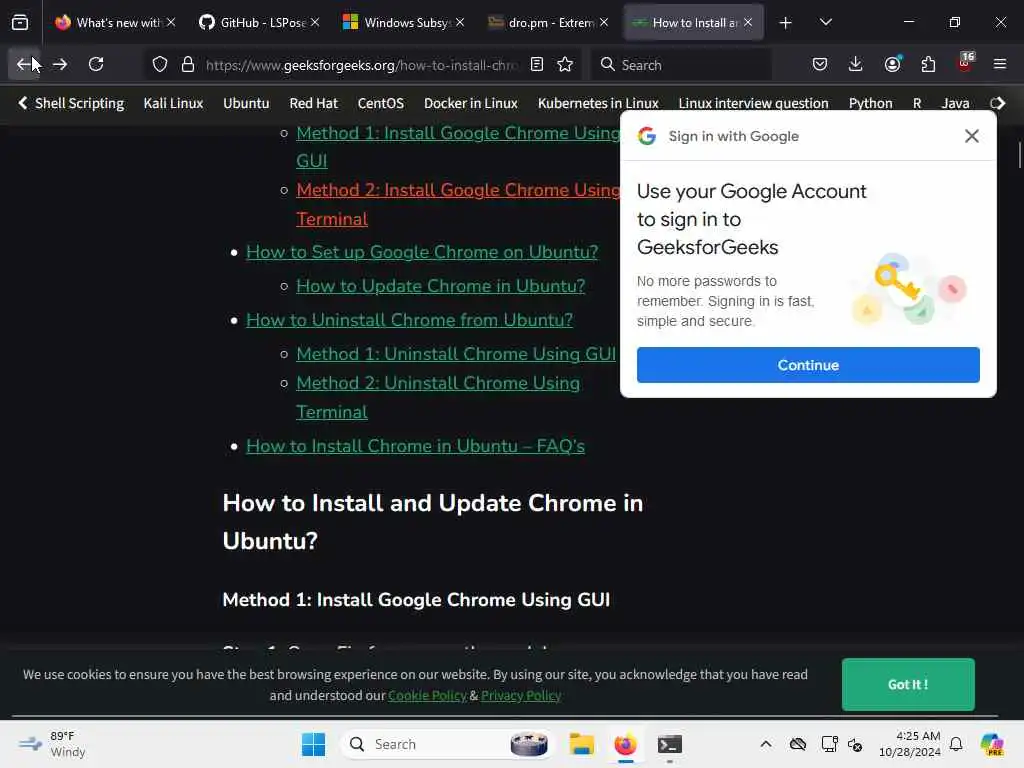Open the Firefox View icon at the left of the tab strip

[x=20, y=23]
